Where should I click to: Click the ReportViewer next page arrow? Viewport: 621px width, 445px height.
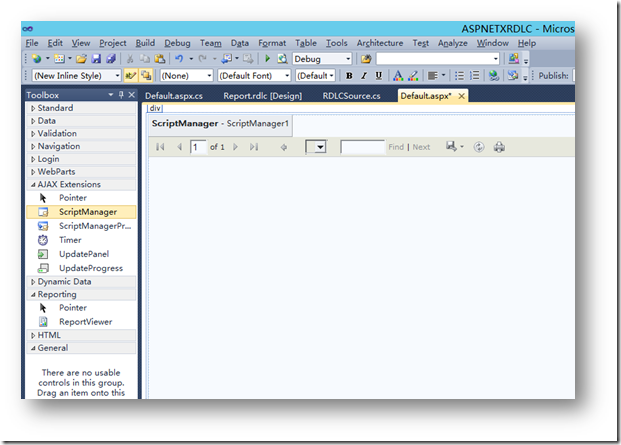pyautogui.click(x=235, y=147)
